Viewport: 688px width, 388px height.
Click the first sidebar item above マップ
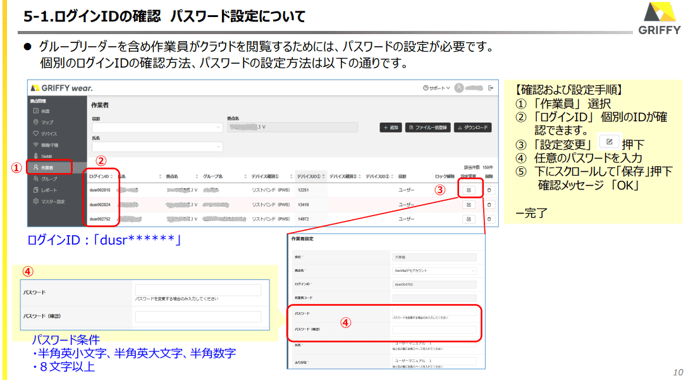[41, 111]
